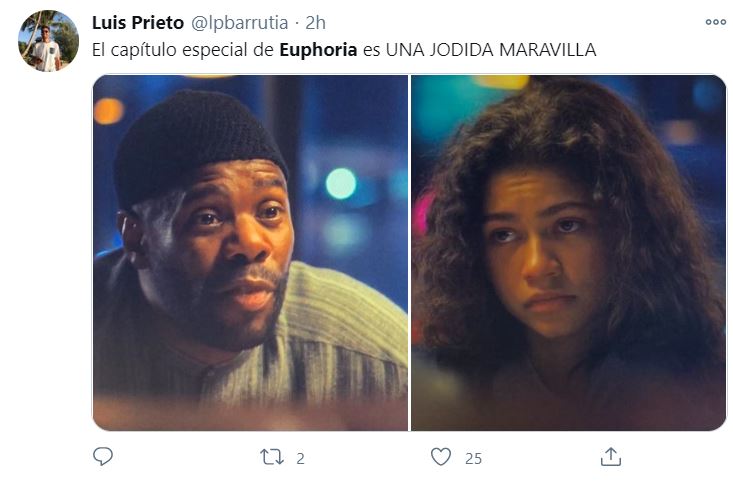
Task: Select the bold Euphoria keyword in the tweet
Action: point(318,50)
